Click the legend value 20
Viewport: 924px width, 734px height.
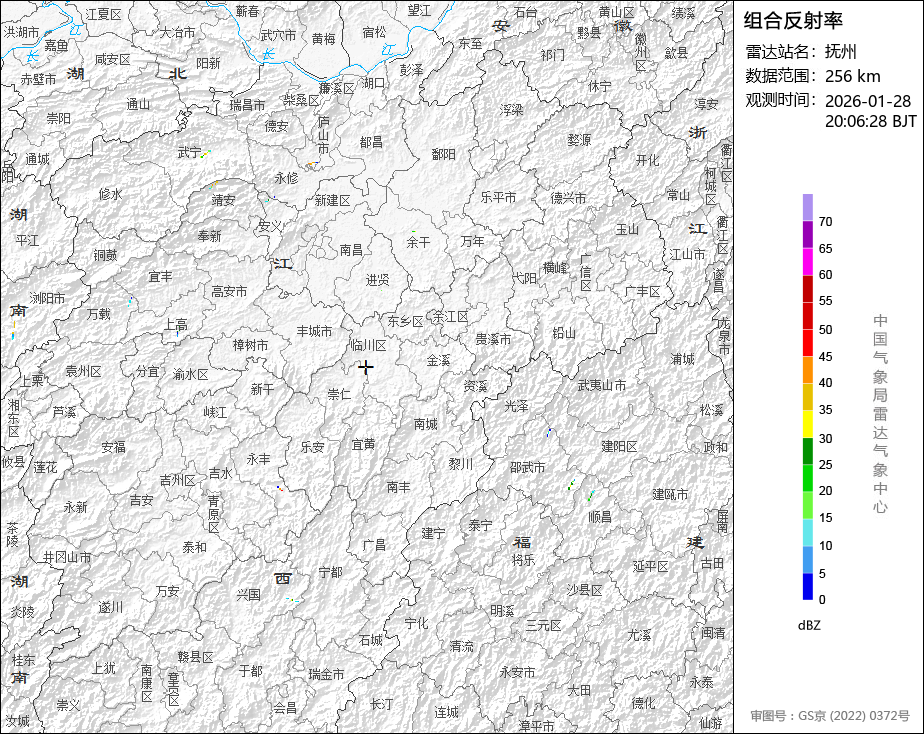[x=825, y=491]
